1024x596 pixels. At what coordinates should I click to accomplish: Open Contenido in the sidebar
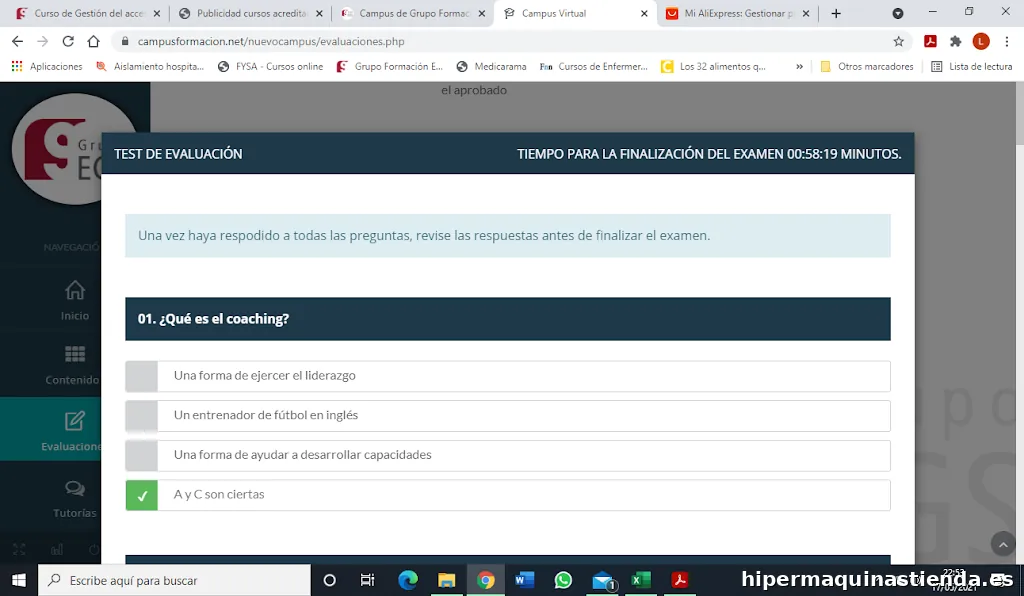click(72, 365)
